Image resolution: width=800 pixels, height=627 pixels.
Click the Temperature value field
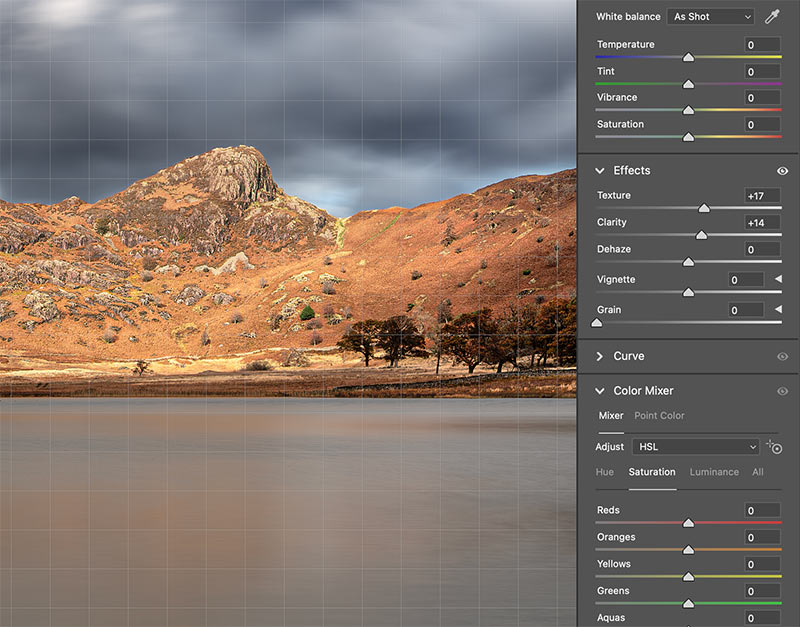762,45
